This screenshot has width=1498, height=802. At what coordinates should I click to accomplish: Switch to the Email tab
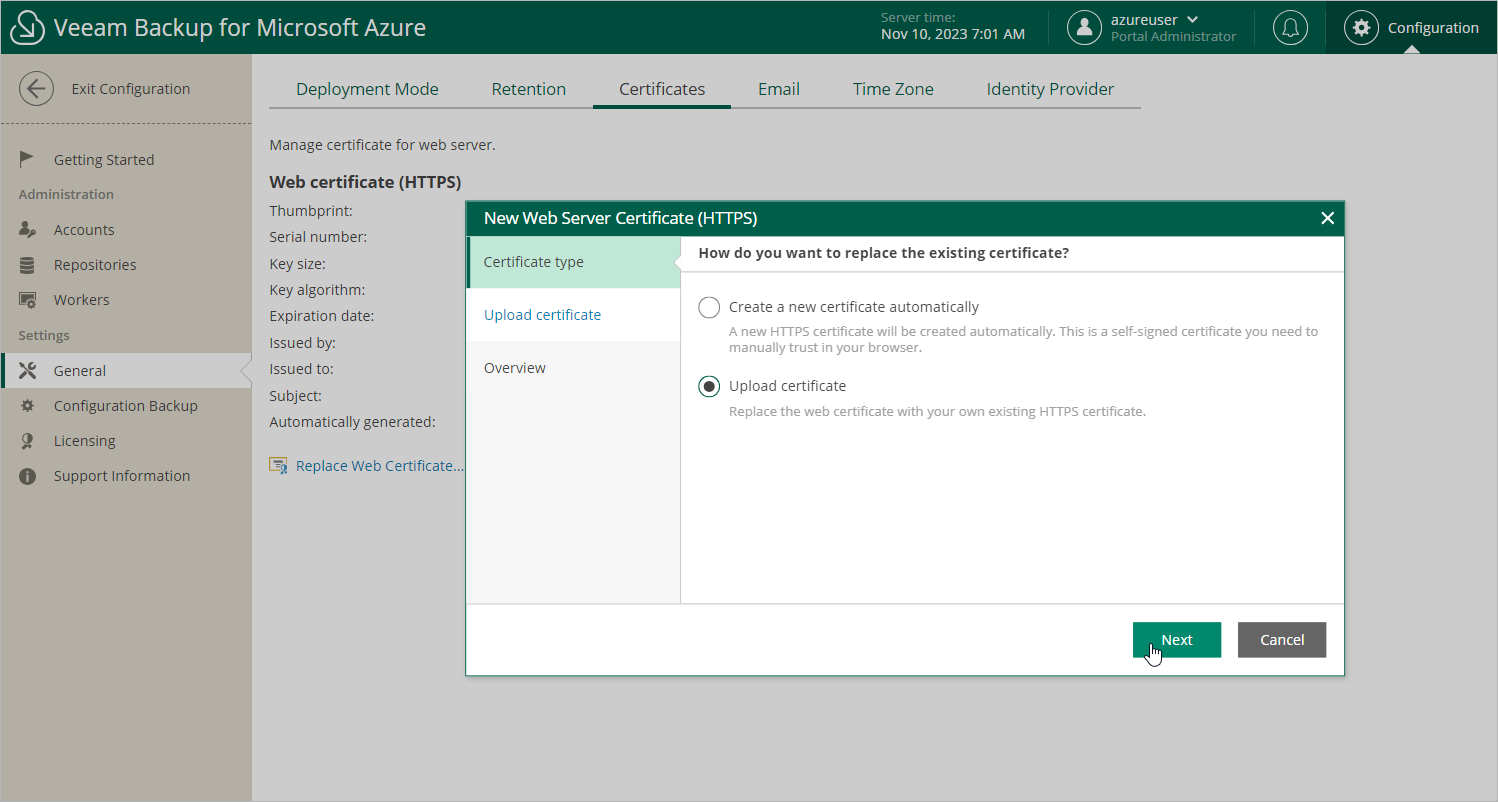[x=779, y=89]
